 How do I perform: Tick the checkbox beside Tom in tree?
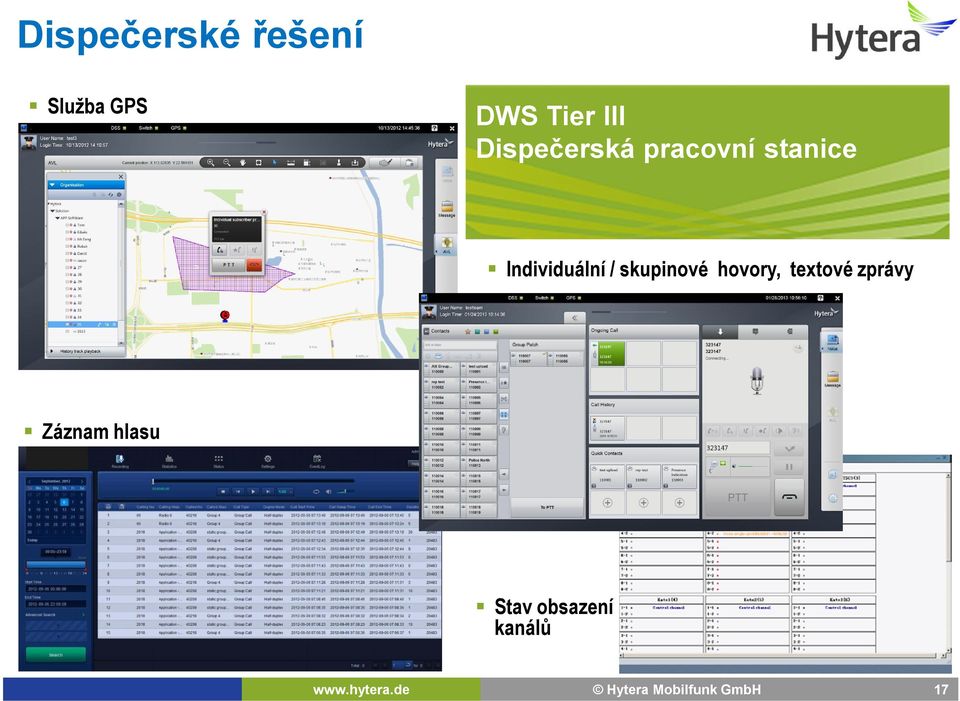point(67,225)
